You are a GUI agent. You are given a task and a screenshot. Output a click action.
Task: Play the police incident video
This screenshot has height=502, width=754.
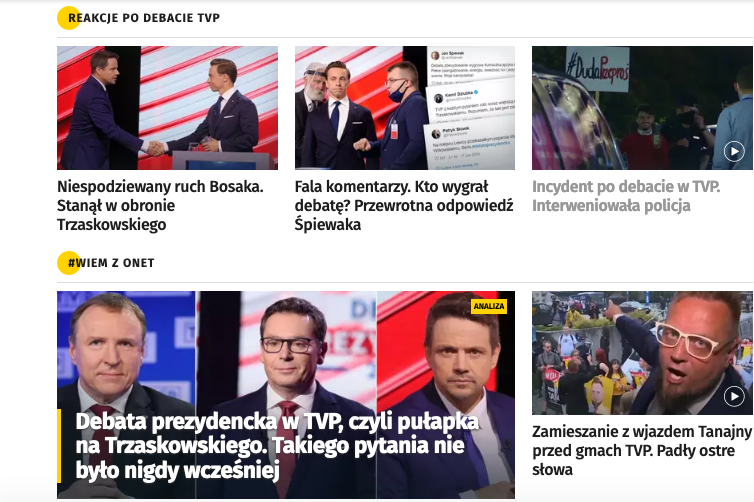click(x=734, y=152)
